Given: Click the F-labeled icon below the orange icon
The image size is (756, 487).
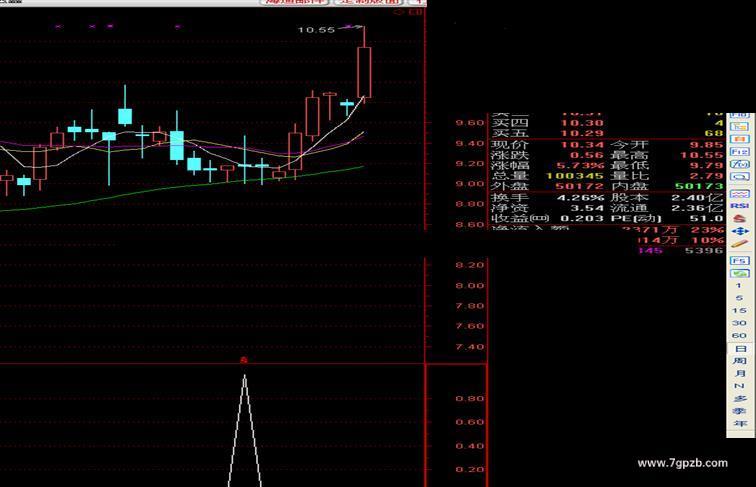Looking at the screenshot, I should (740, 152).
